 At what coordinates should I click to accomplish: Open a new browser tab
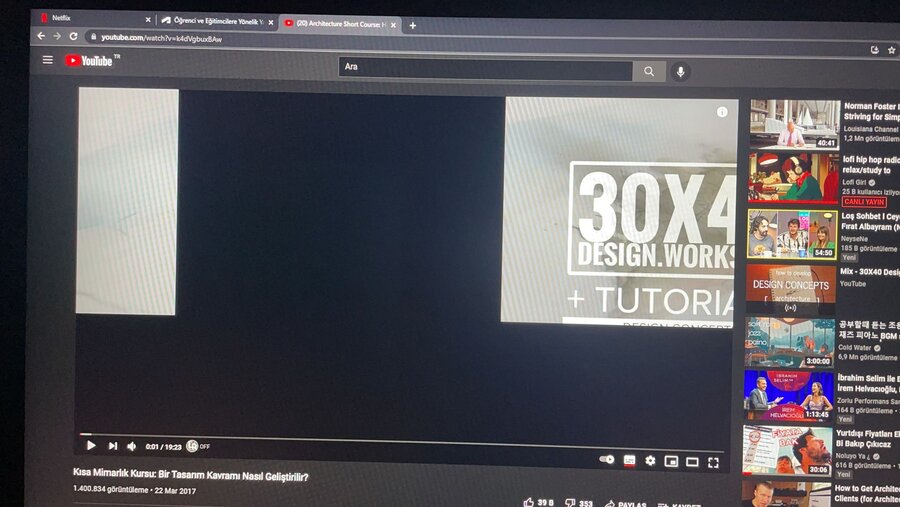pyautogui.click(x=413, y=25)
